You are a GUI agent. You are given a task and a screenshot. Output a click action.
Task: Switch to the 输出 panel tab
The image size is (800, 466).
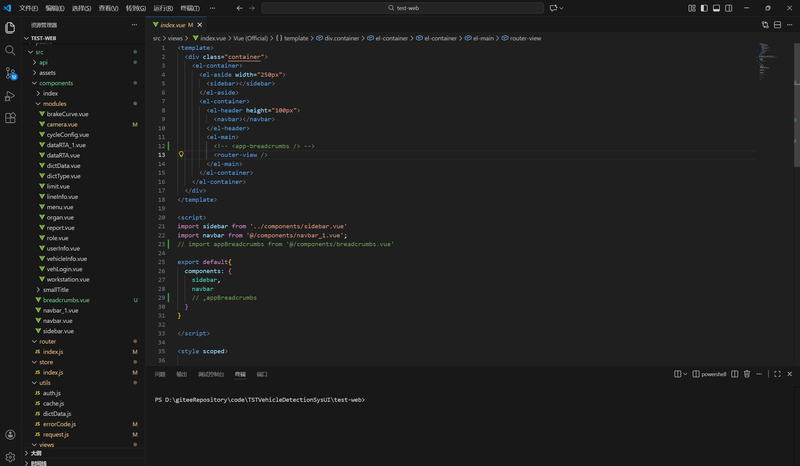click(181, 374)
